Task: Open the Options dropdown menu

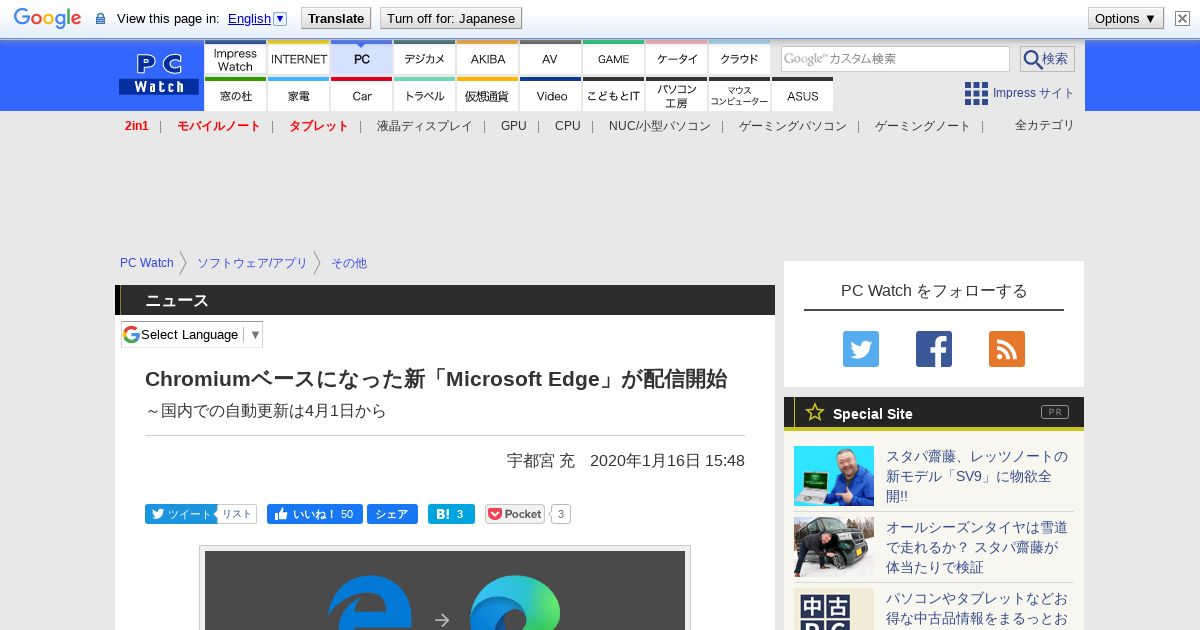Action: [1125, 18]
